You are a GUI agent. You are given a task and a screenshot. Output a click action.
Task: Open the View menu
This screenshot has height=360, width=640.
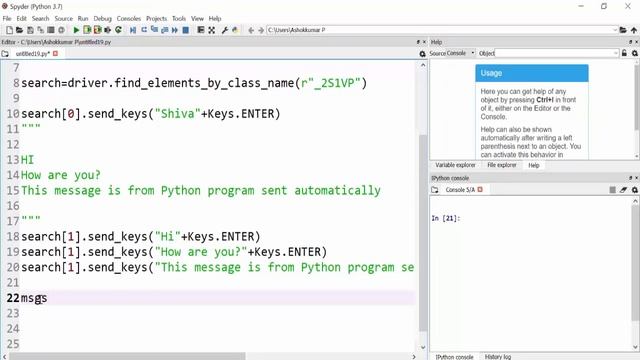coord(197,19)
